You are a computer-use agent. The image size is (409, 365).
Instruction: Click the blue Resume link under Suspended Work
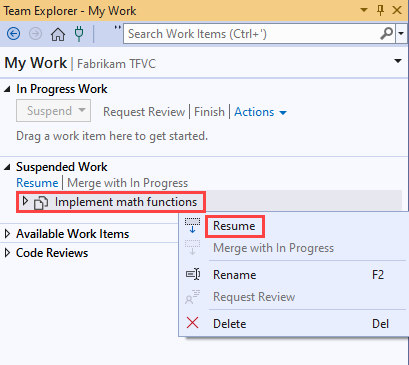click(x=37, y=183)
